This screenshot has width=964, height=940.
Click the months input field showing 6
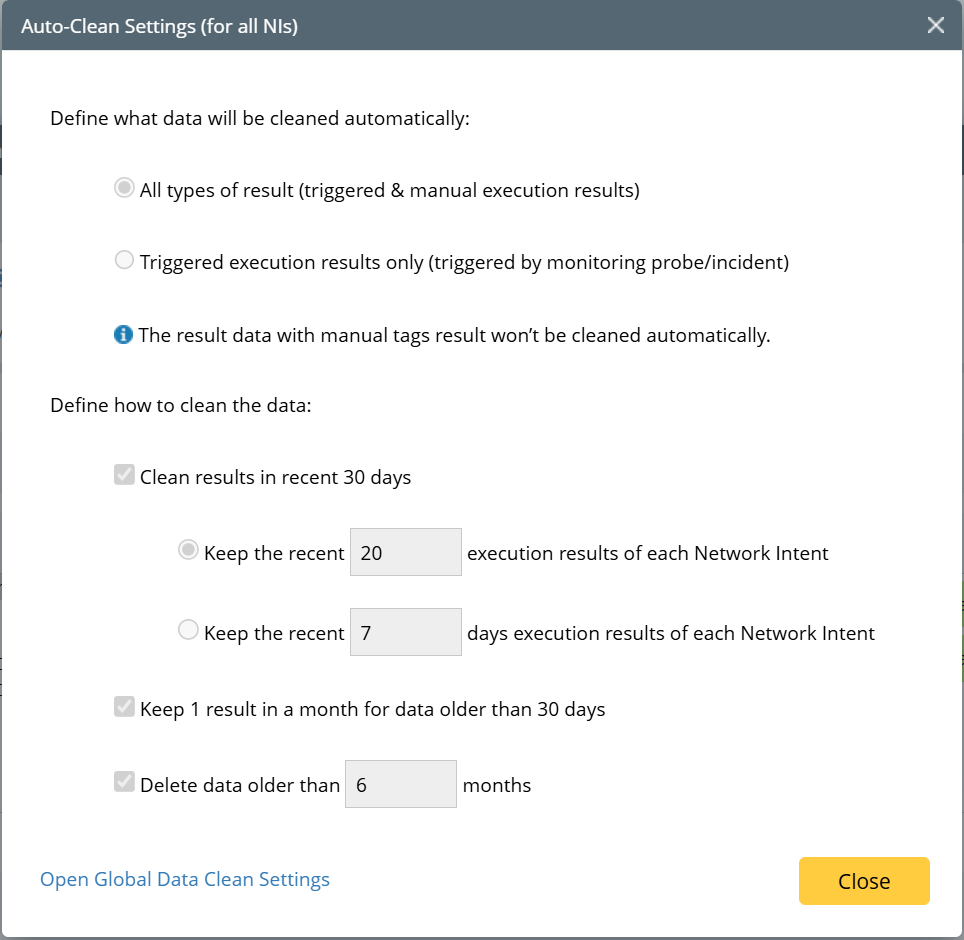(x=400, y=784)
